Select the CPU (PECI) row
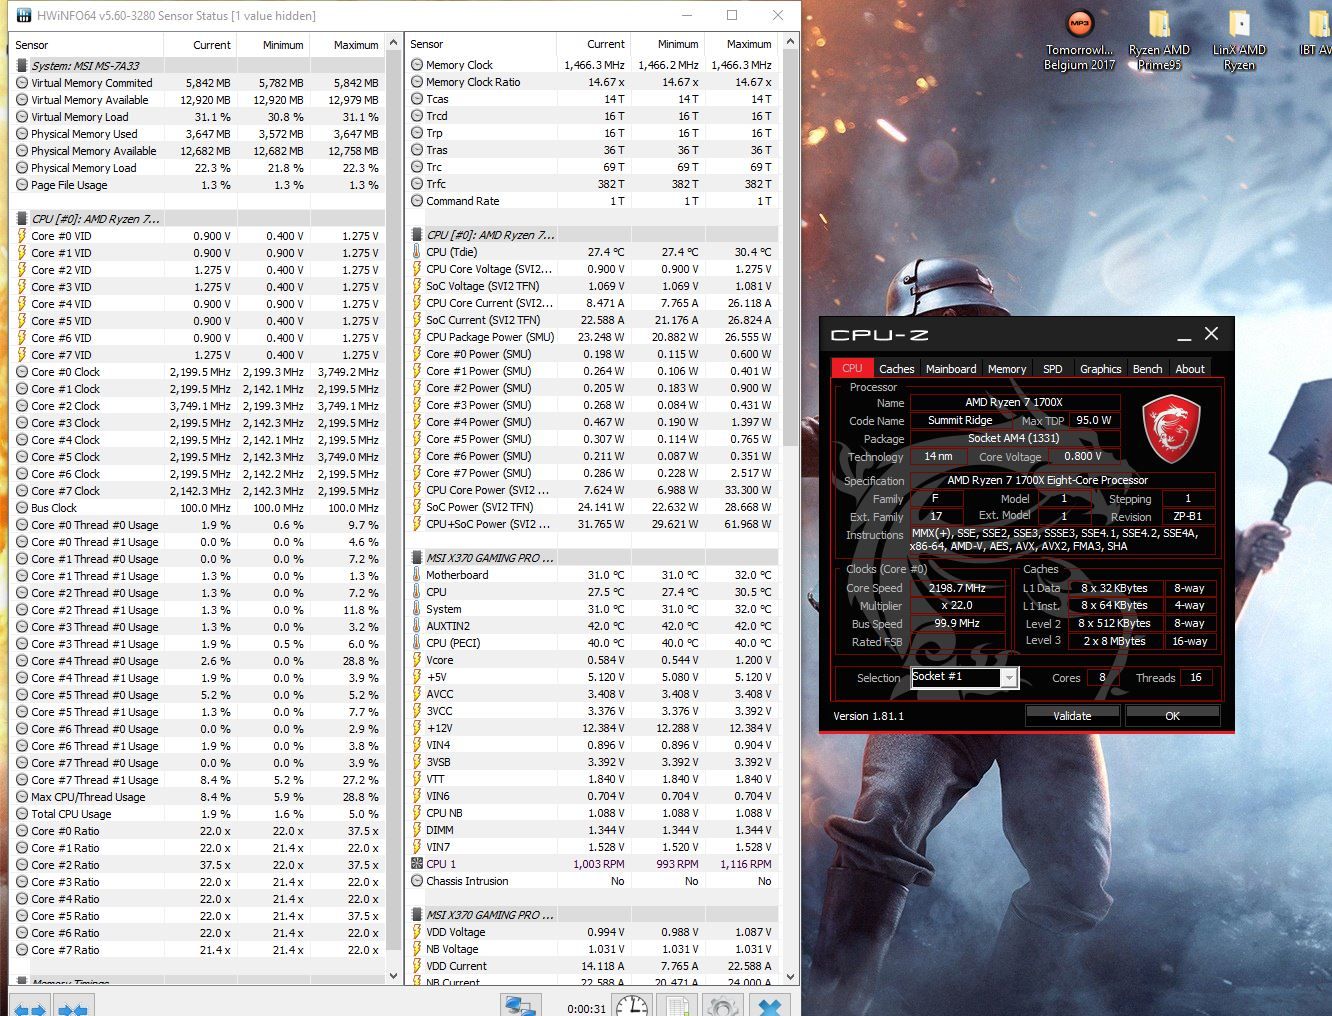 [592, 643]
